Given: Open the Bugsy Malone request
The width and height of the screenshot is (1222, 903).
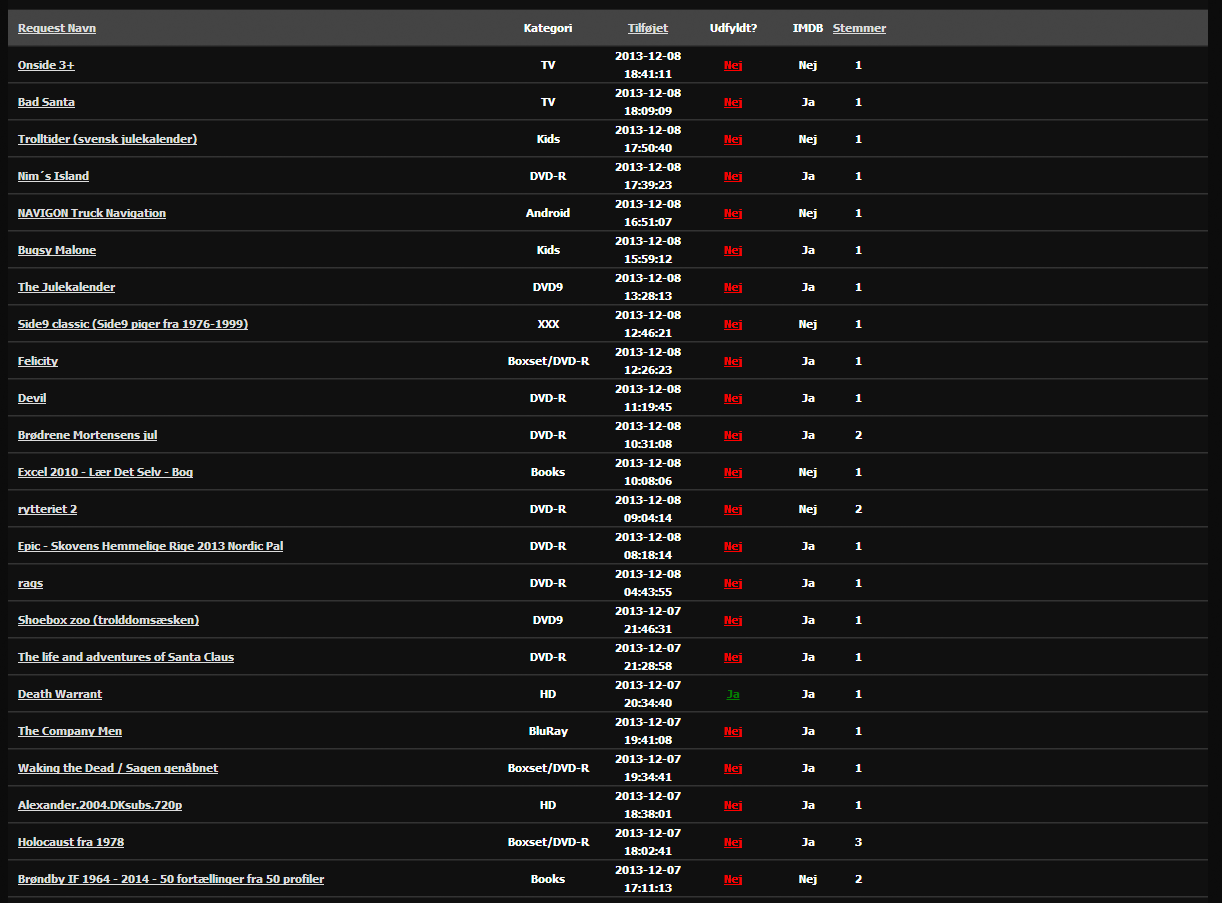Looking at the screenshot, I should click(x=57, y=250).
